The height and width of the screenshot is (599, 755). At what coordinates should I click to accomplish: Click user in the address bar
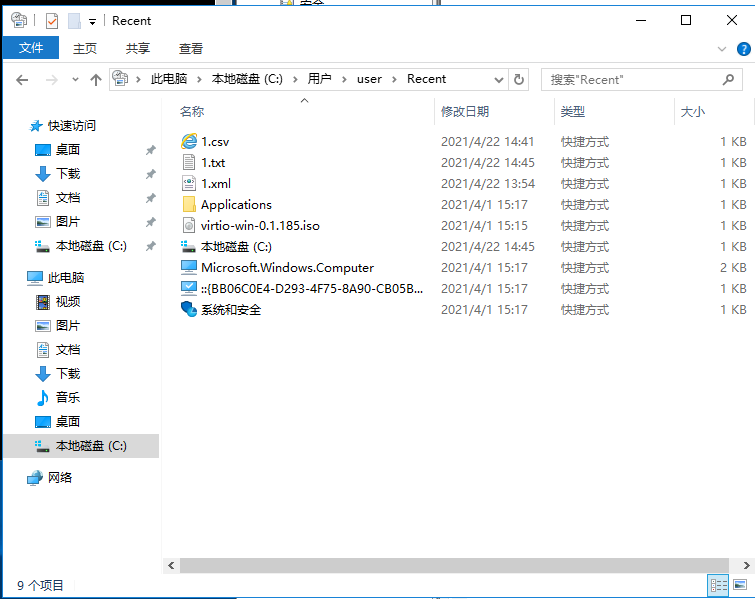[x=369, y=79]
